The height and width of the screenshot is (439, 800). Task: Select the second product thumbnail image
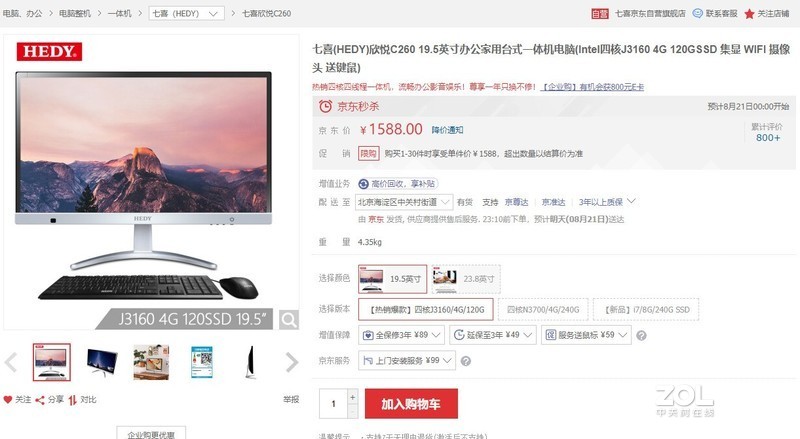[x=102, y=362]
